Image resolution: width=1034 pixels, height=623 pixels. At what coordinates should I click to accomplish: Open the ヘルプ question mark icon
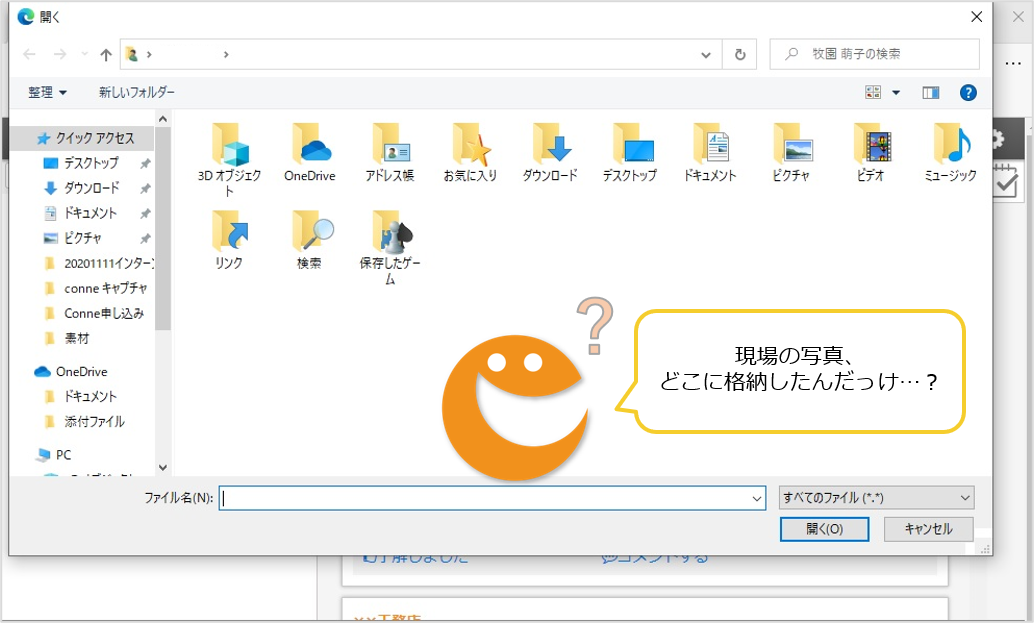[967, 92]
